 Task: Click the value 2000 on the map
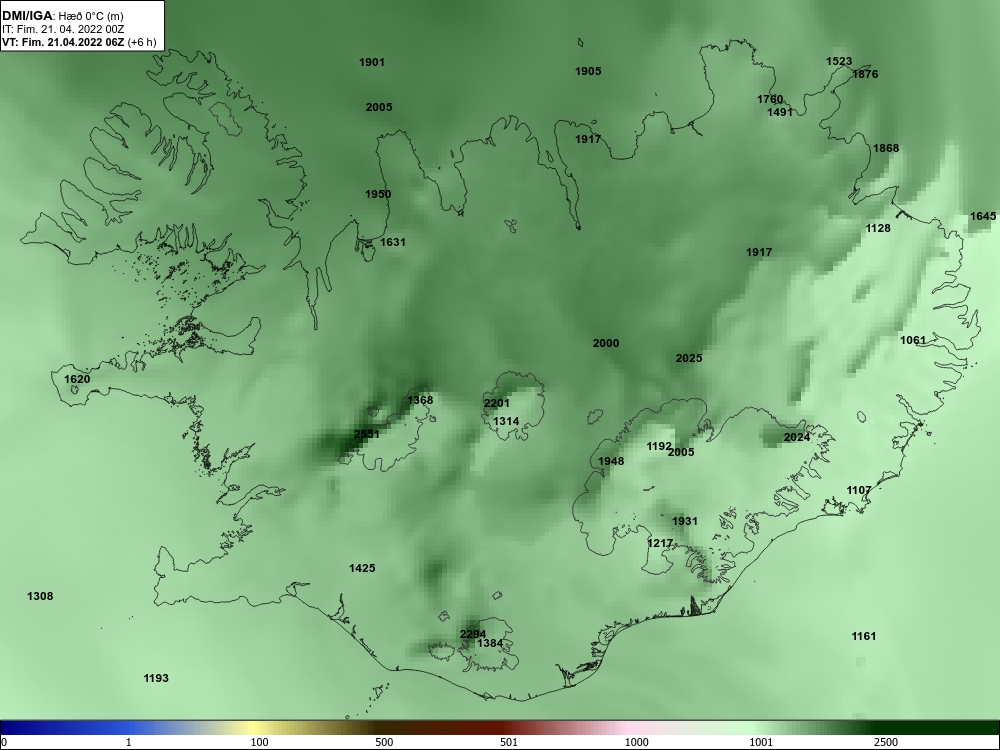point(606,343)
